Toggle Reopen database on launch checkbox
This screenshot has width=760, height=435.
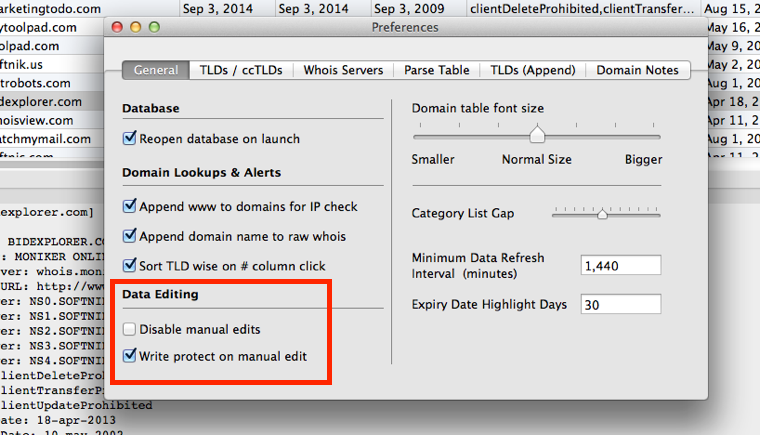(129, 138)
